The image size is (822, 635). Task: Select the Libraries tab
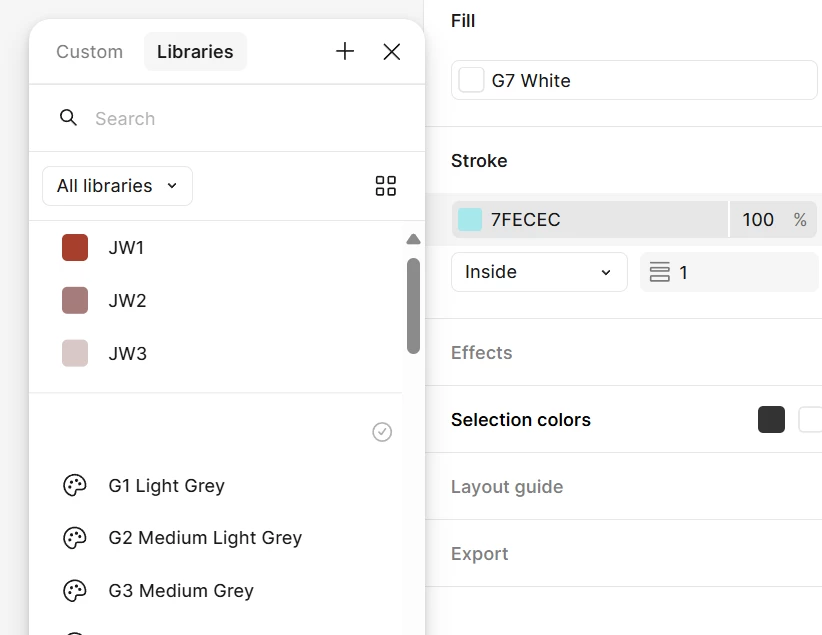click(x=195, y=52)
